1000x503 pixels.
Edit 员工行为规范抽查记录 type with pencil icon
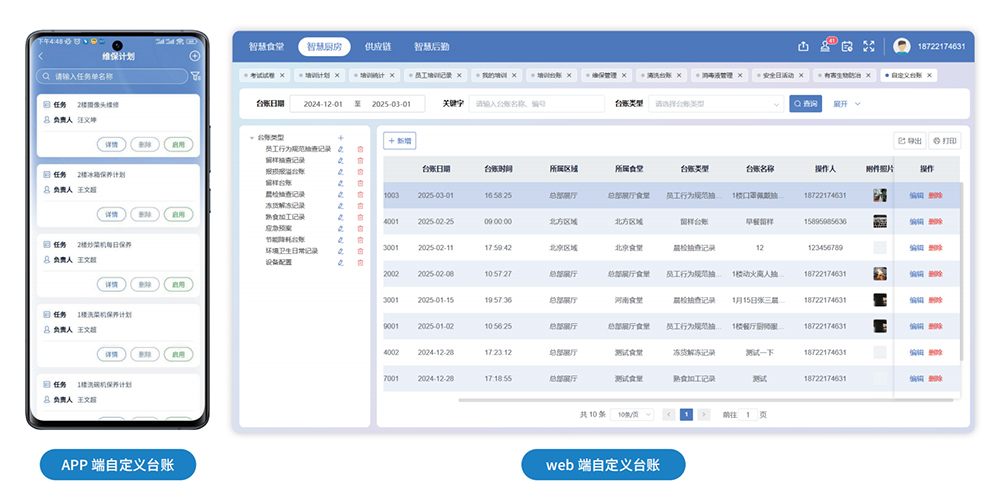[x=341, y=149]
